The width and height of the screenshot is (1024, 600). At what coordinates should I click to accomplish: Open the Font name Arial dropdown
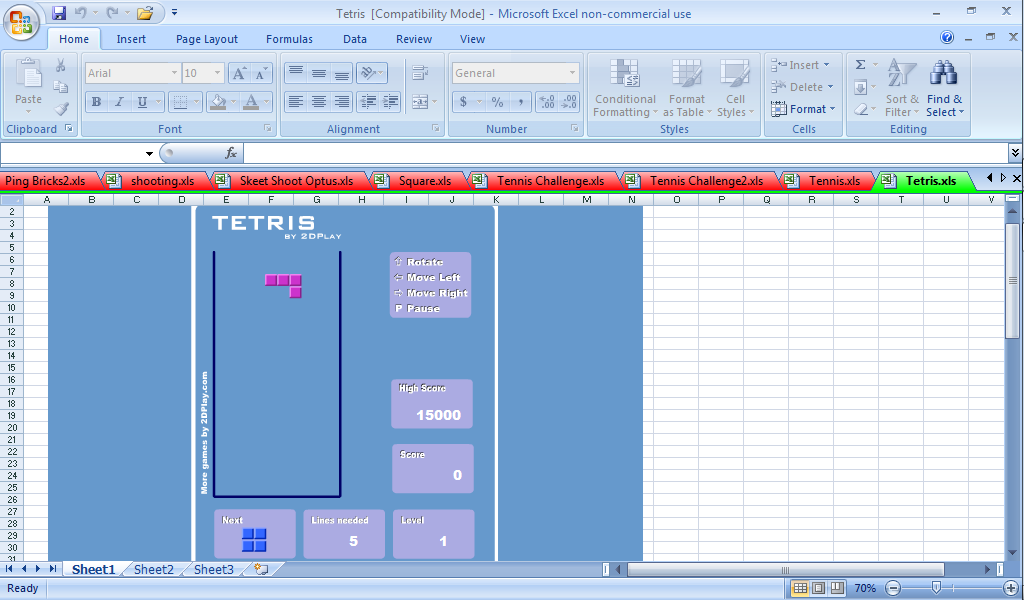(174, 73)
